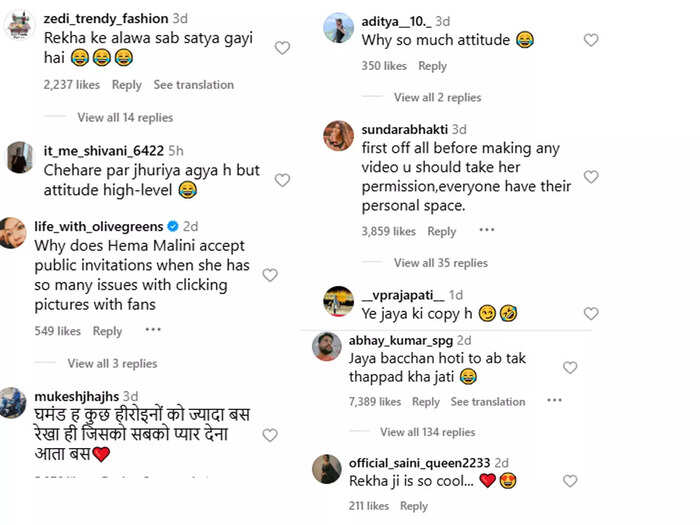The width and height of the screenshot is (700, 525).
Task: See translation of zedi_trendy_fashion's comment
Action: [193, 85]
